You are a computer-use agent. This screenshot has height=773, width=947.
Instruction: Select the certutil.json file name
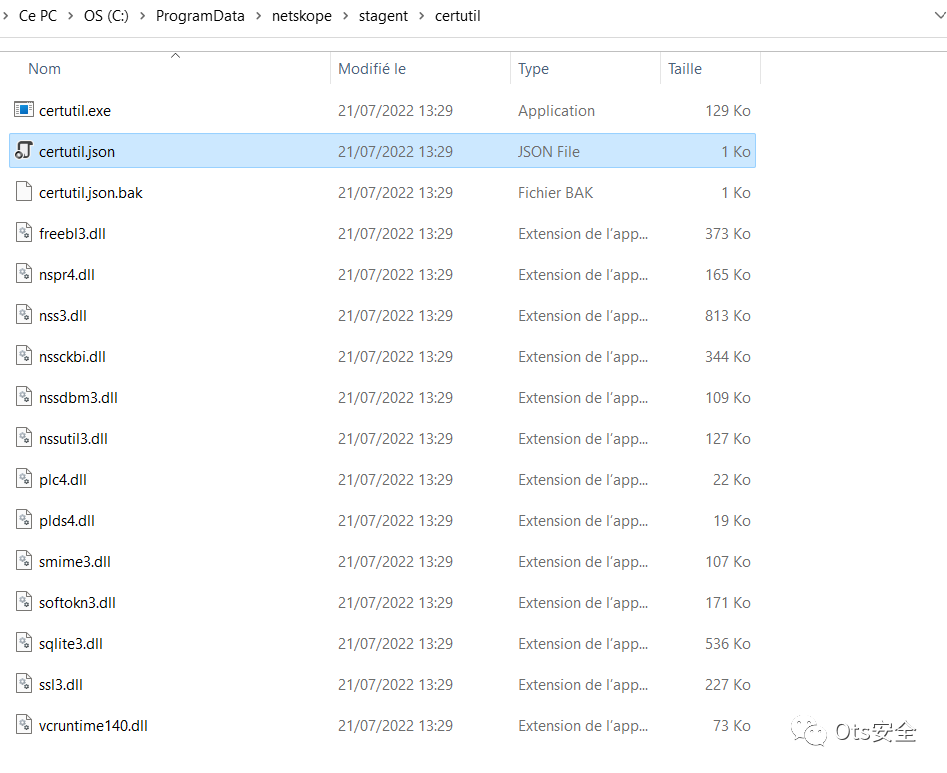[77, 152]
